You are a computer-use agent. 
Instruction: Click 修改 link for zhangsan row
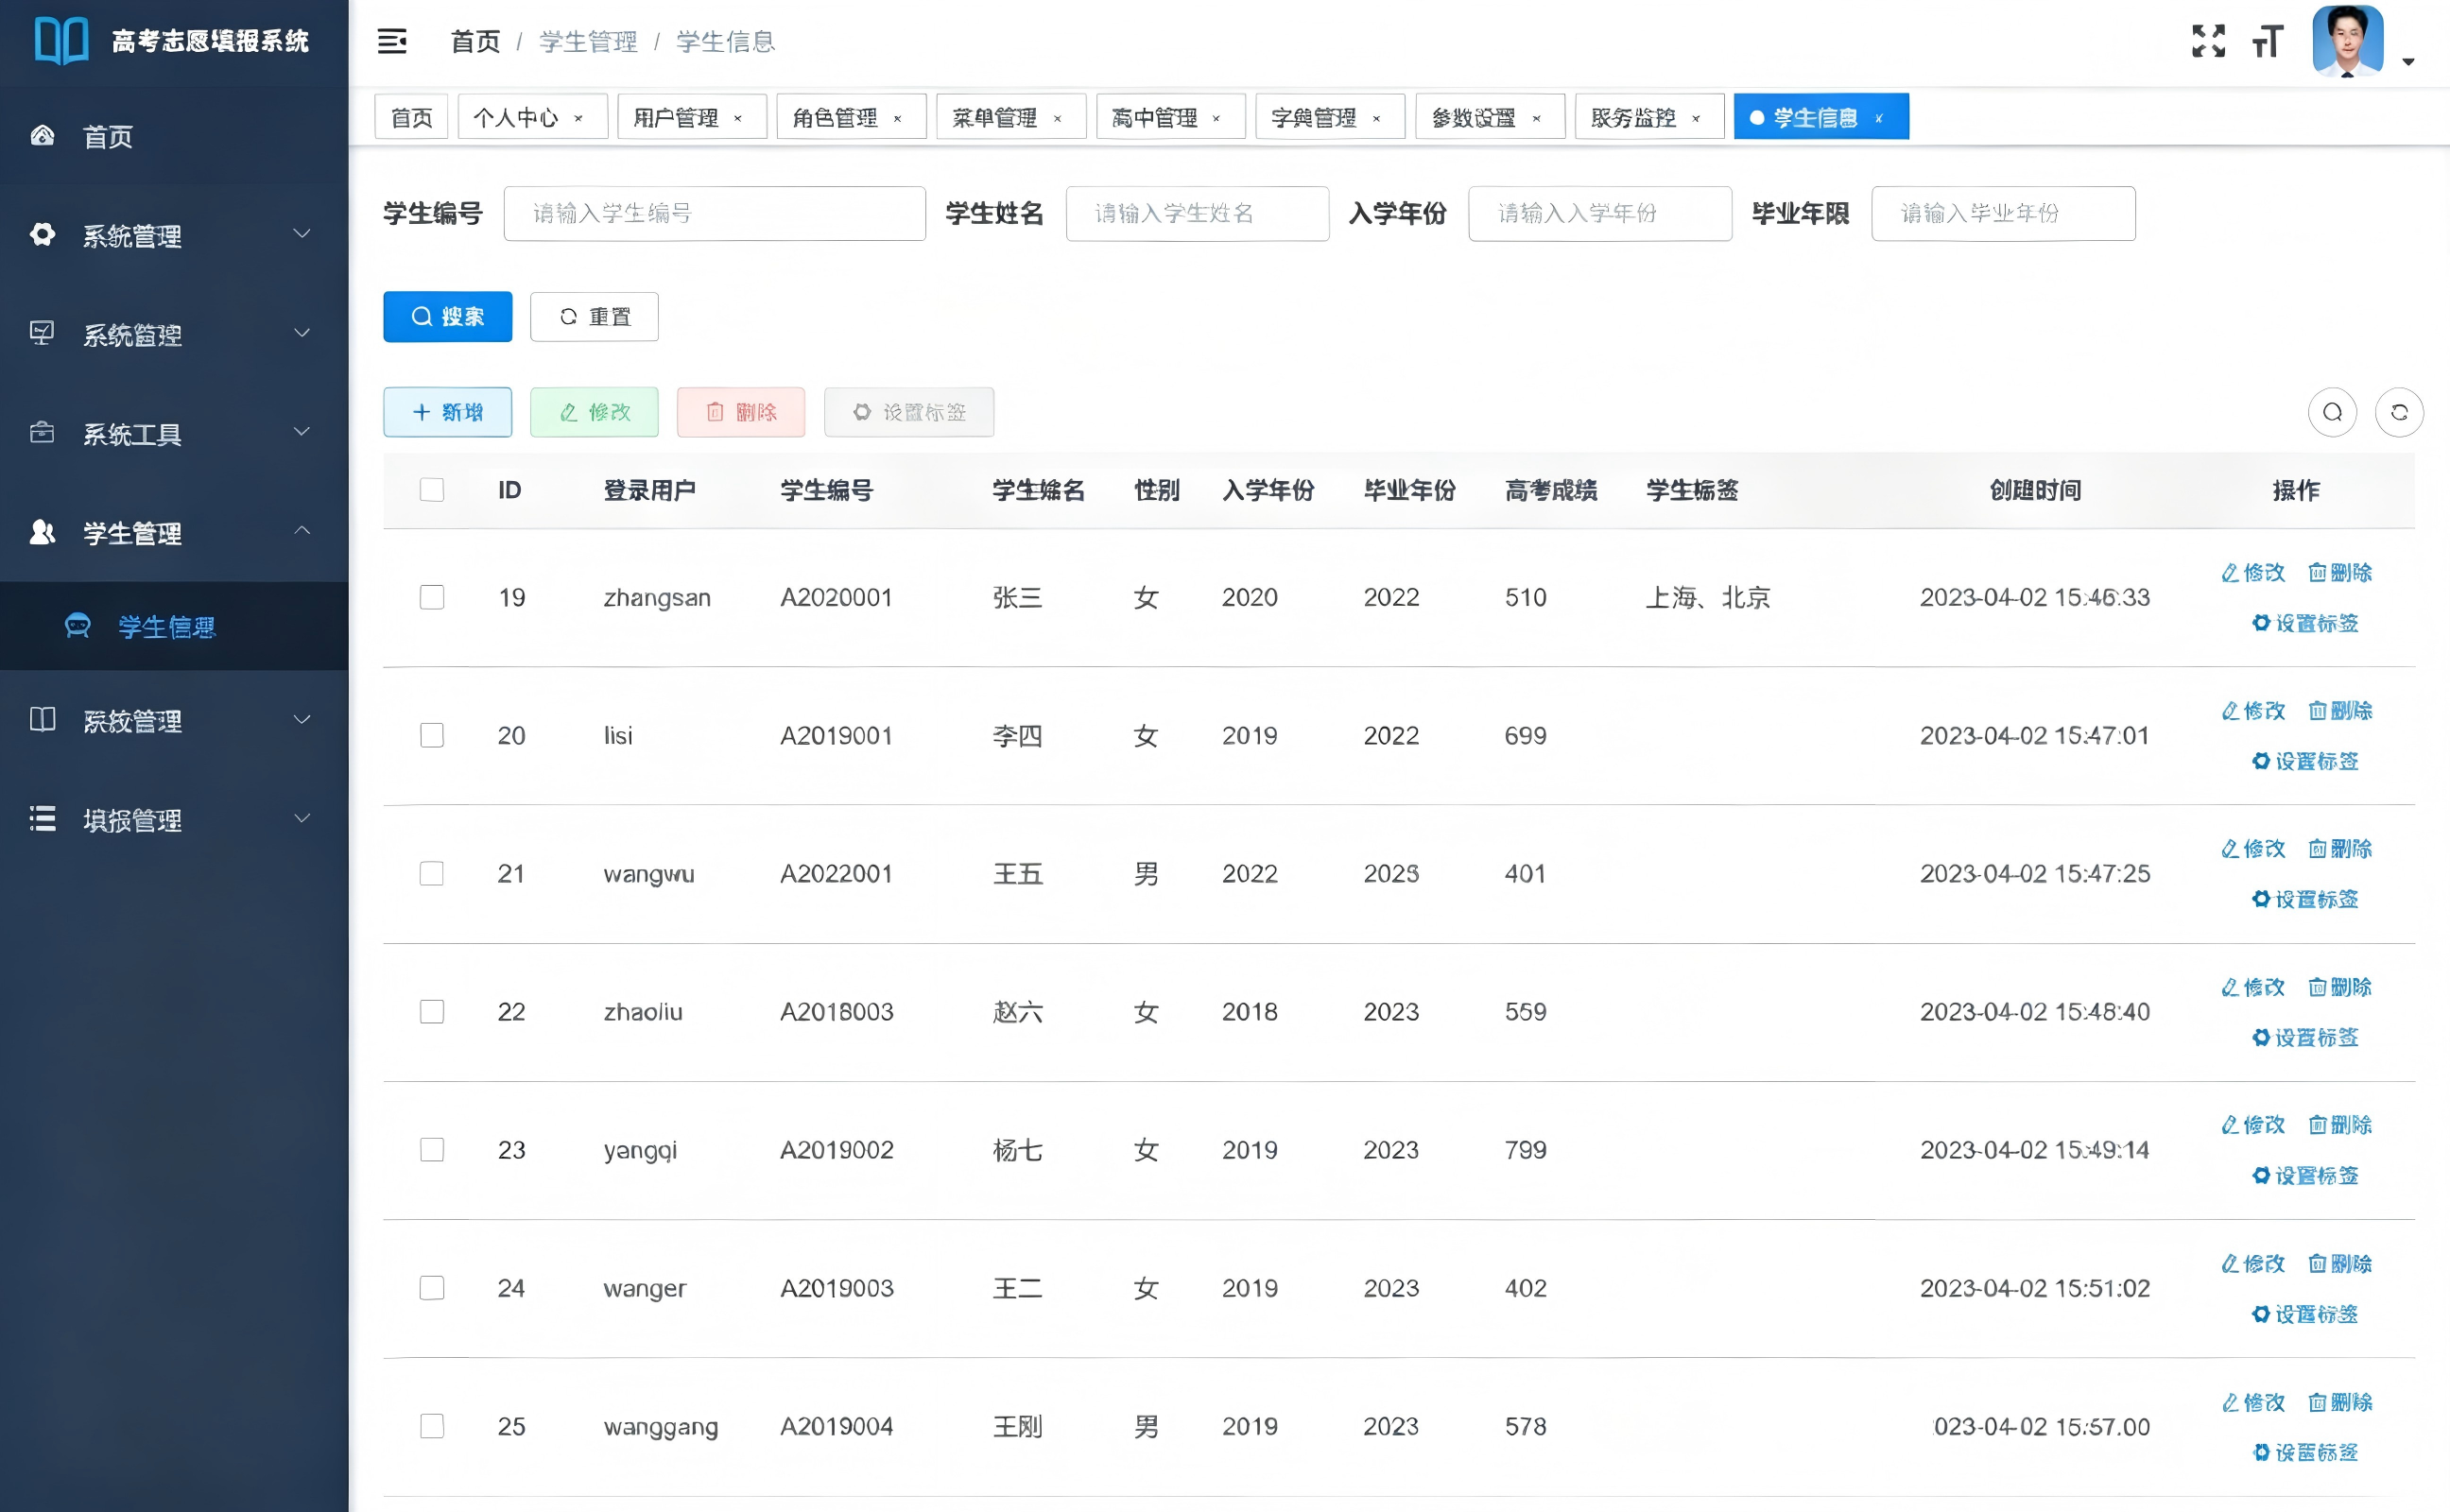point(2253,572)
